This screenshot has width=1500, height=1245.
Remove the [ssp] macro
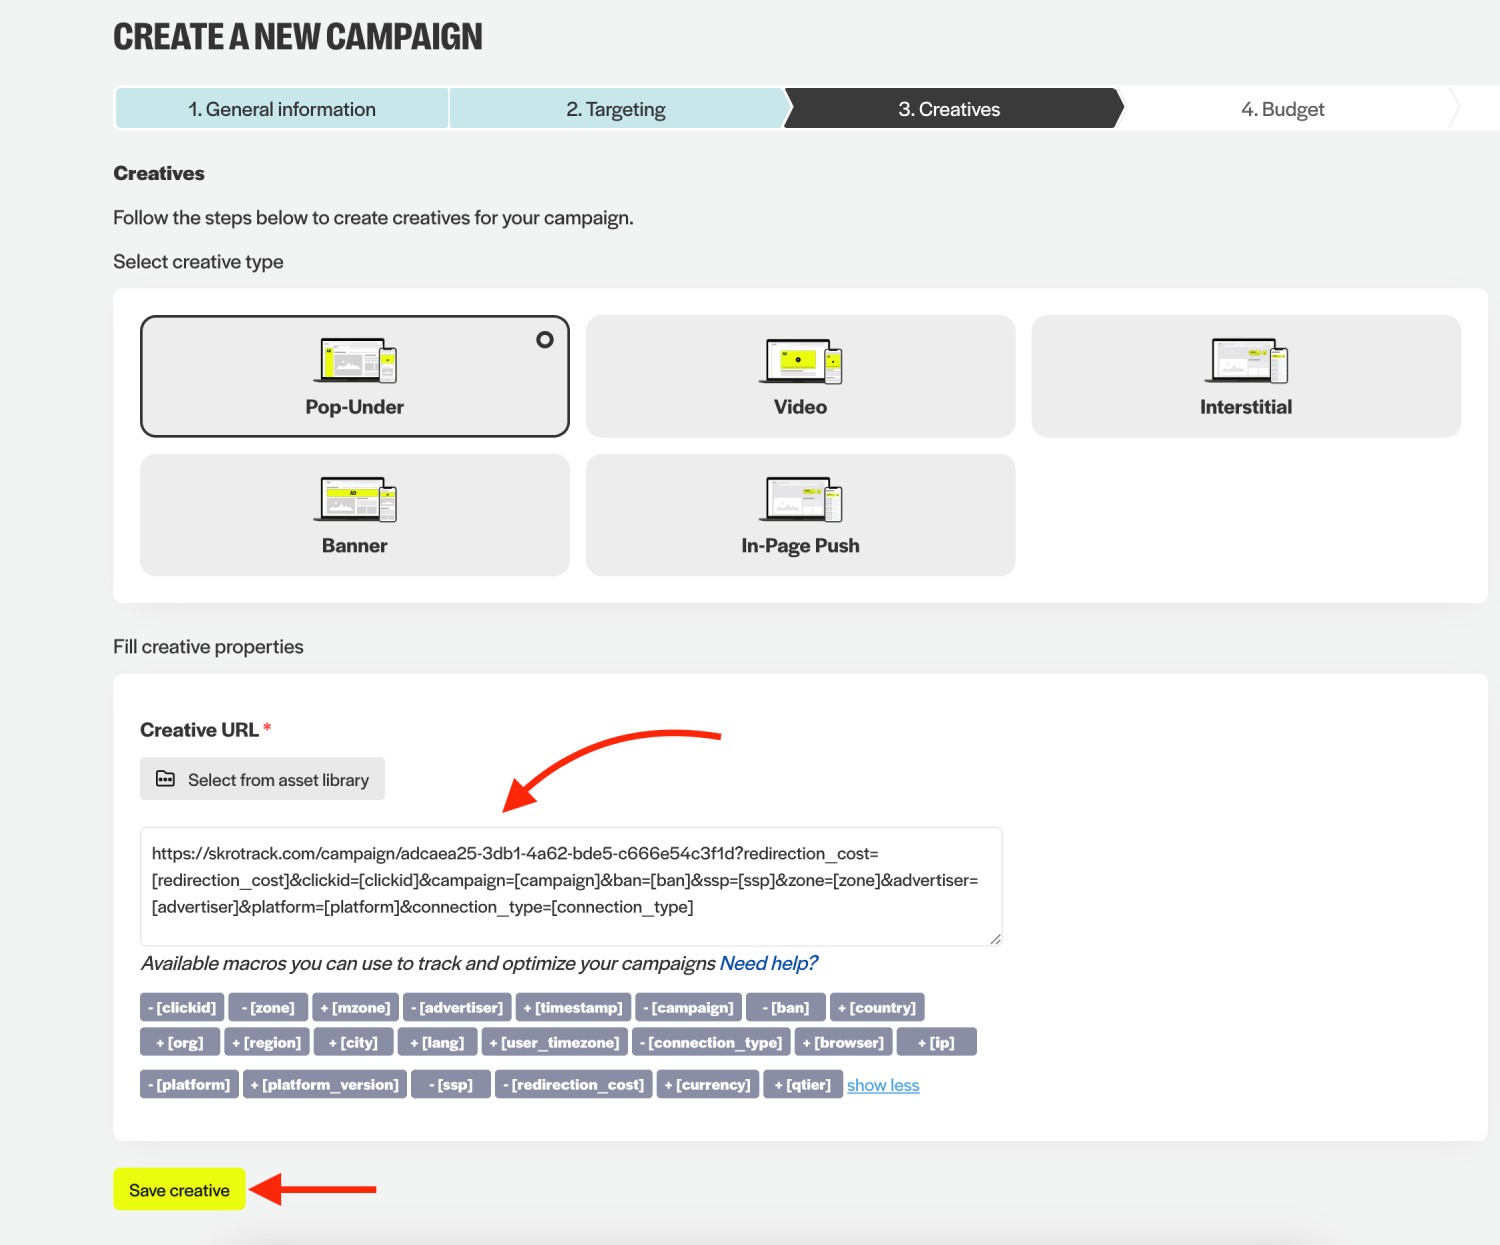451,1084
